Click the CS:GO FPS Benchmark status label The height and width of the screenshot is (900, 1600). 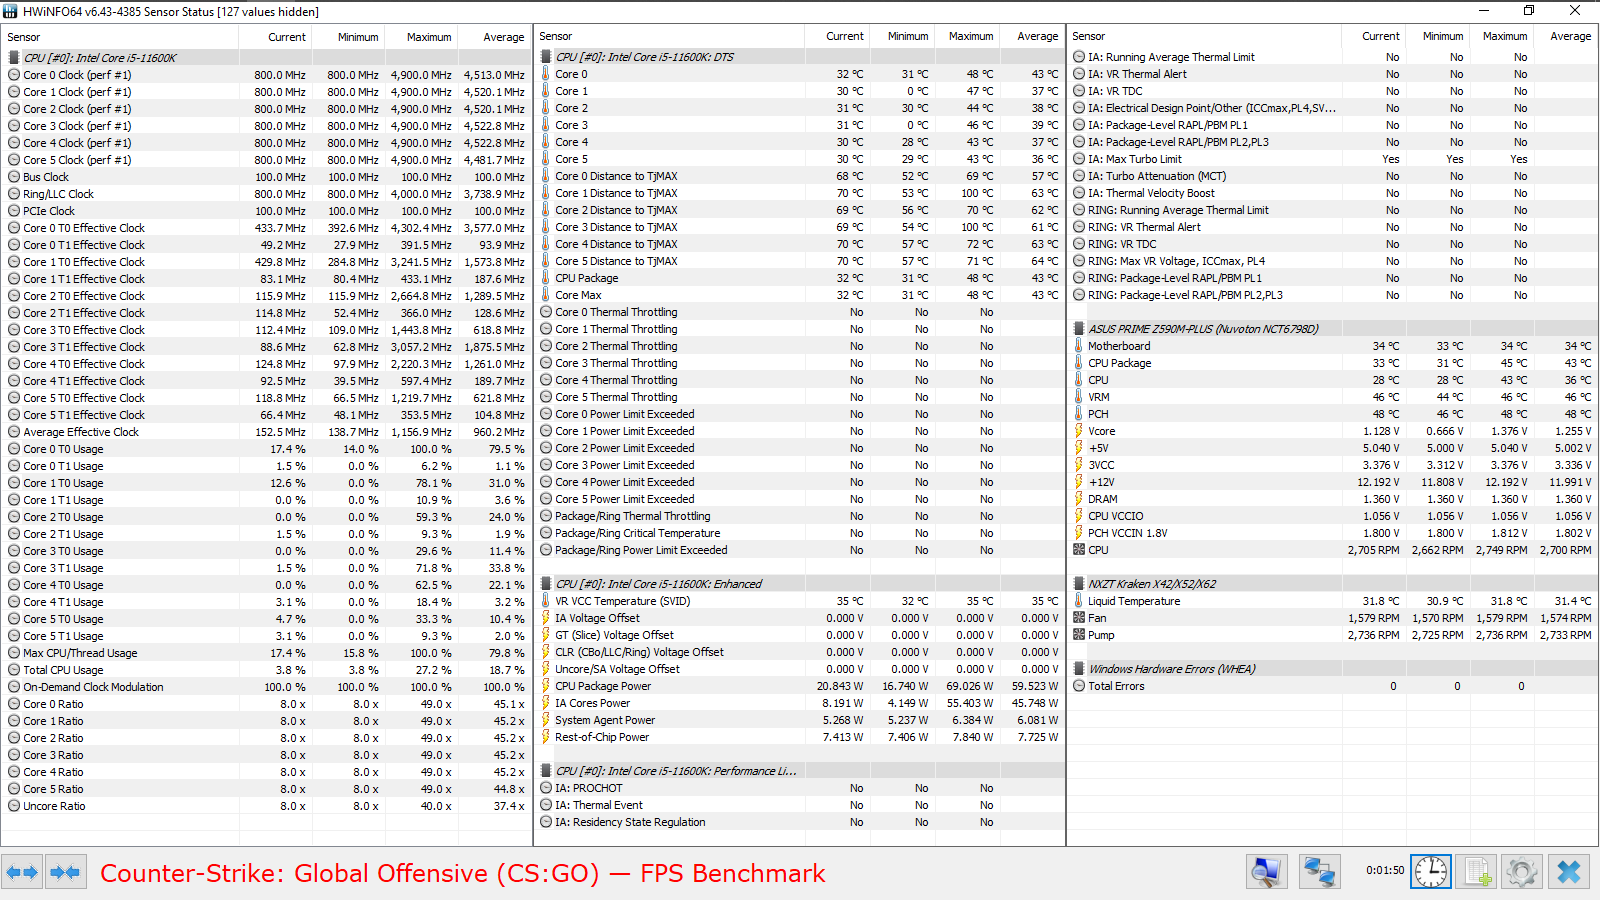coord(463,873)
